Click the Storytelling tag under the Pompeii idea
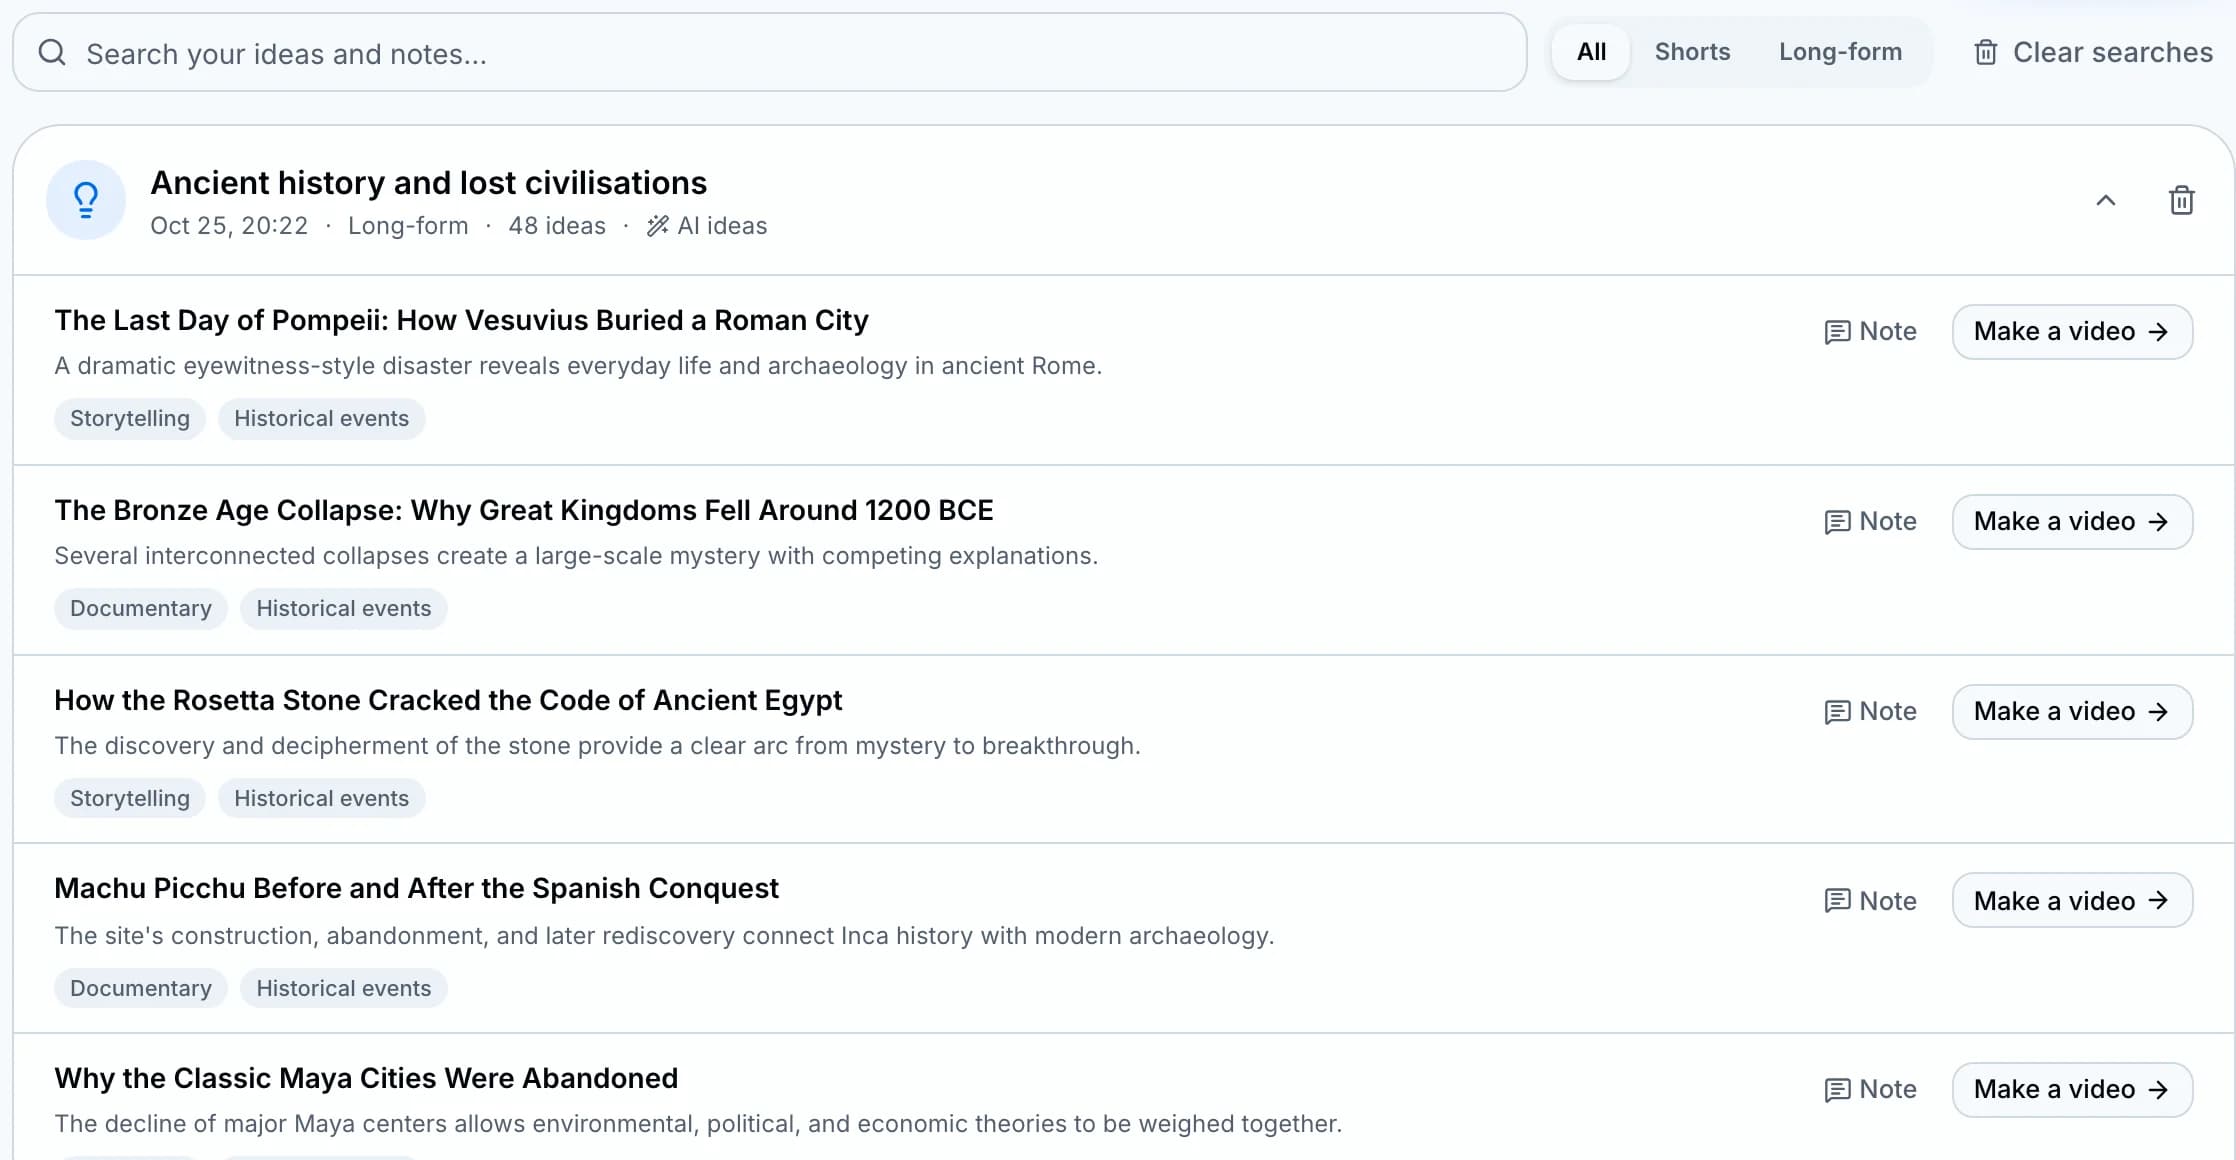Viewport: 2236px width, 1160px height. point(130,418)
